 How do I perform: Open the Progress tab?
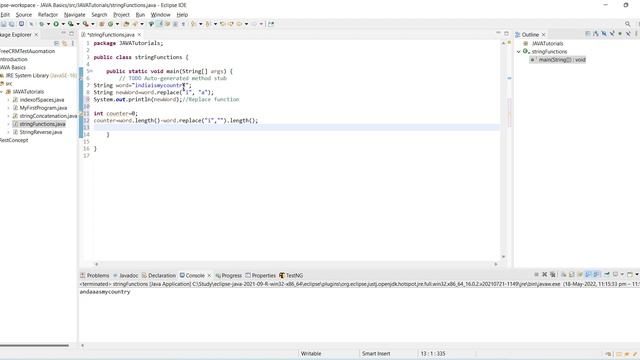pos(229,276)
